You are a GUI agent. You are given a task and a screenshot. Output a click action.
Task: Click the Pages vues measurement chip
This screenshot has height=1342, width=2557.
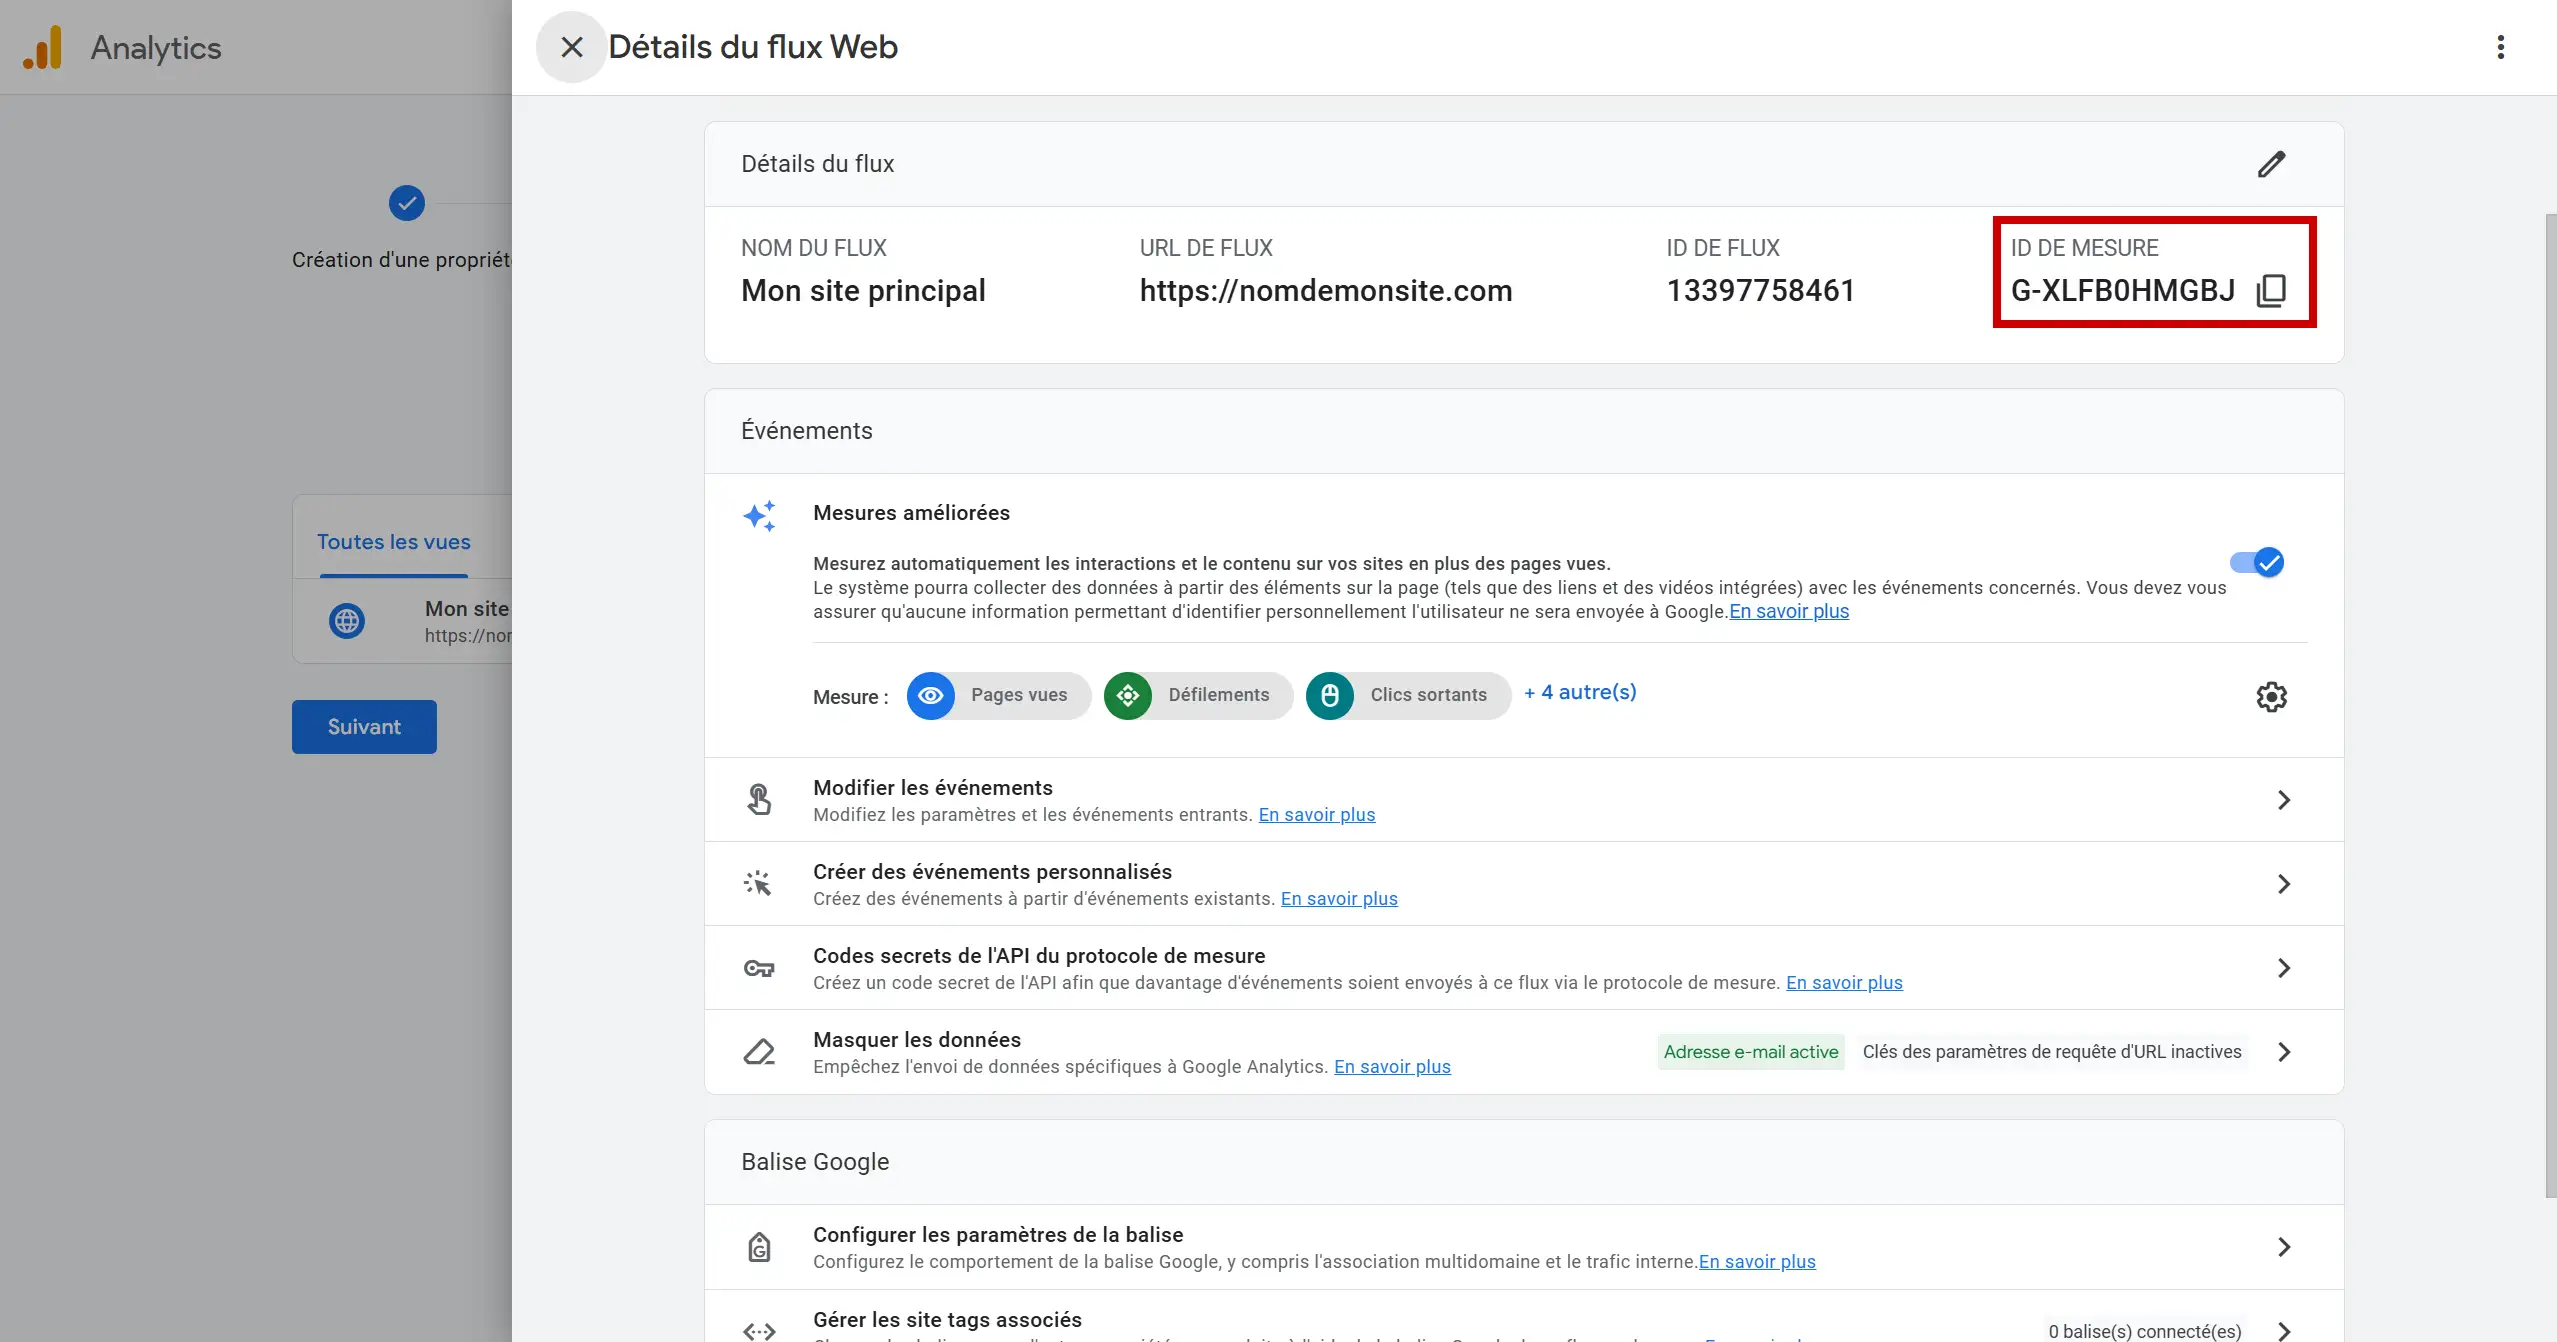[998, 695]
